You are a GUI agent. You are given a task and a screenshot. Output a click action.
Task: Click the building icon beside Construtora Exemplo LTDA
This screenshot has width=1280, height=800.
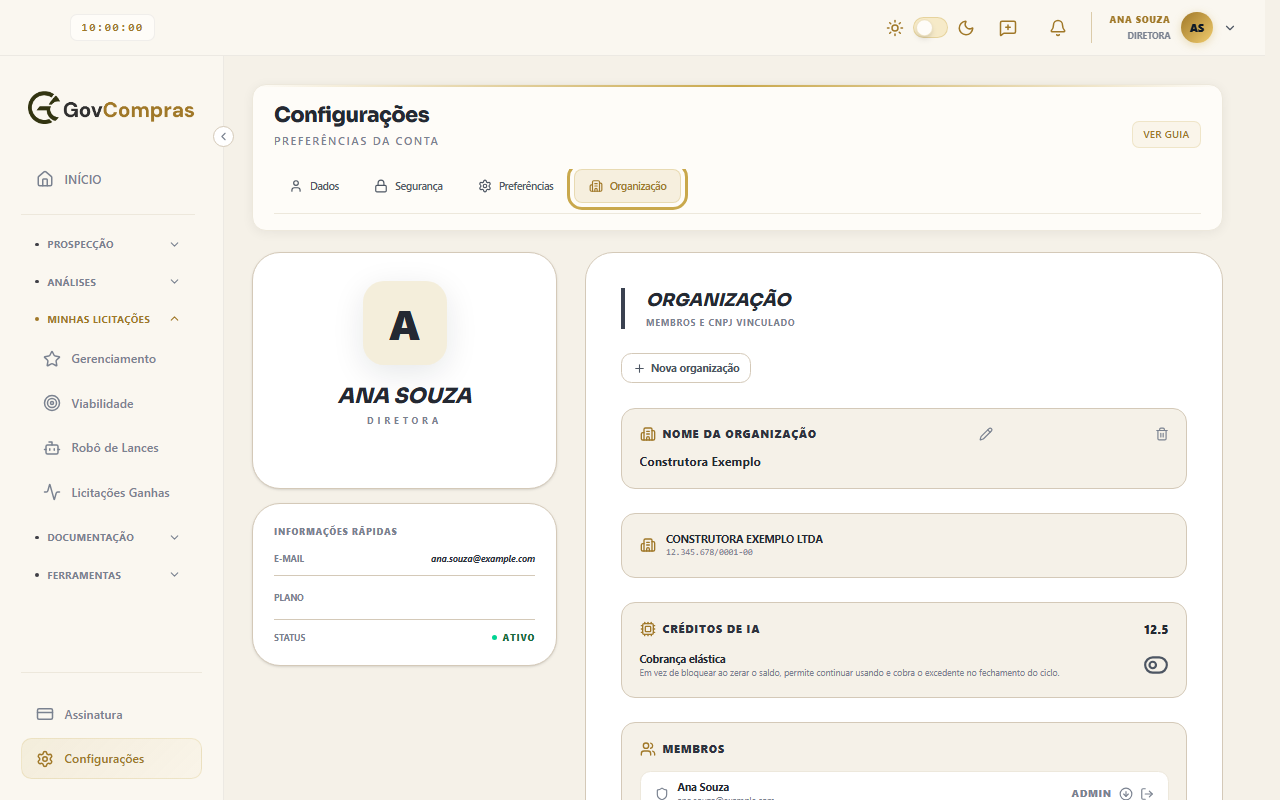coord(648,545)
